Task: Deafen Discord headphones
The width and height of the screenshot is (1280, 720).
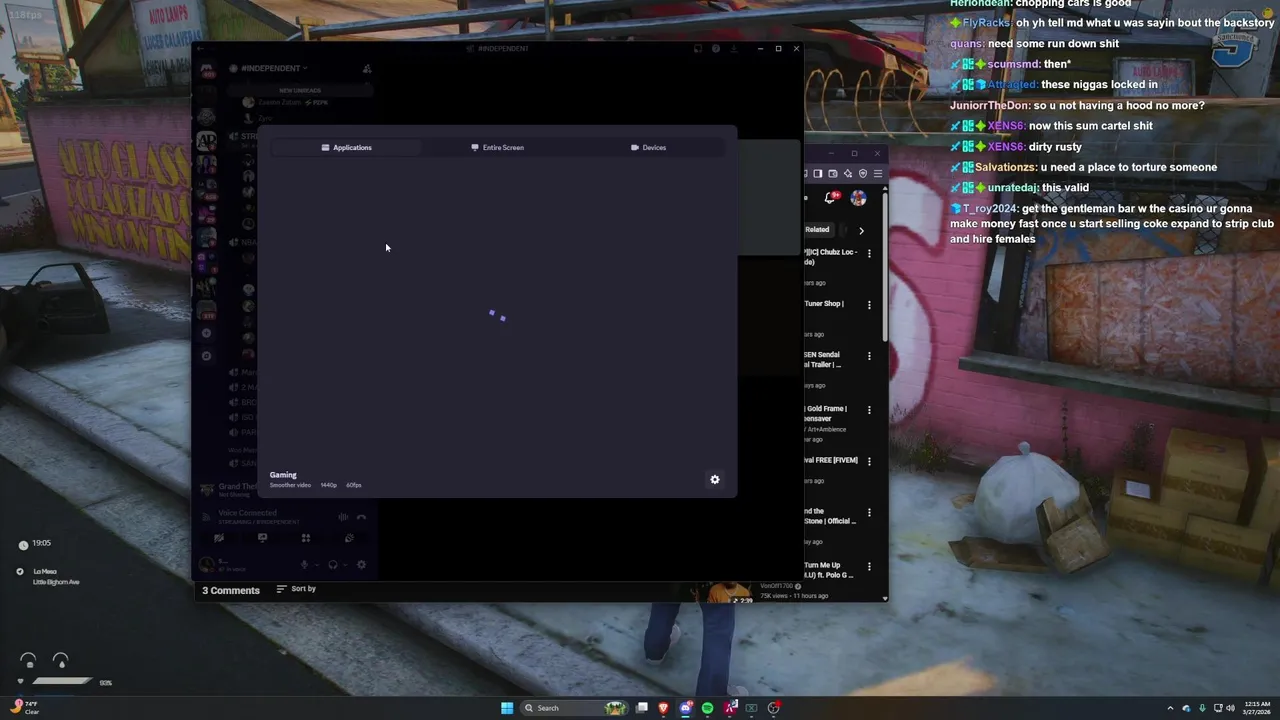Action: pyautogui.click(x=333, y=565)
